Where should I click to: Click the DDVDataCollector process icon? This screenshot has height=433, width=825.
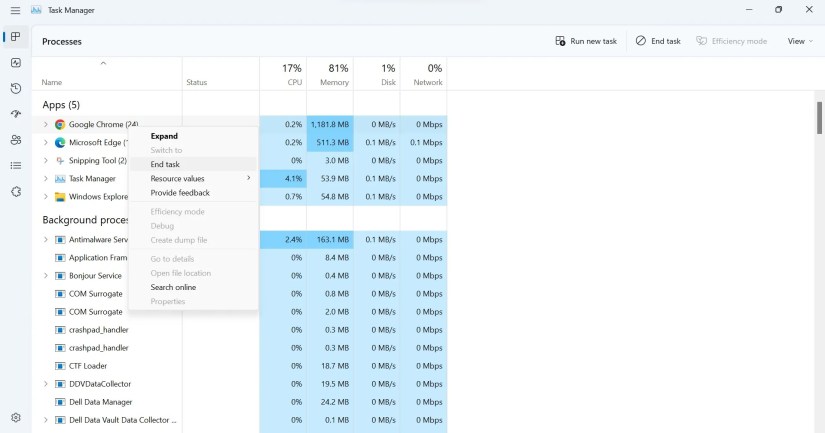[x=60, y=384]
